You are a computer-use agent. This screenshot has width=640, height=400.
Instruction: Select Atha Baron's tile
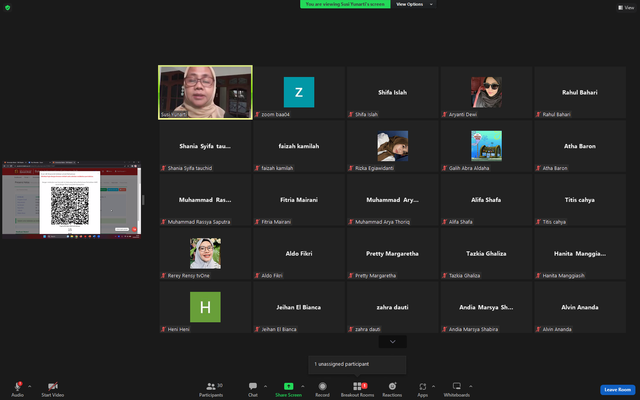(x=580, y=146)
